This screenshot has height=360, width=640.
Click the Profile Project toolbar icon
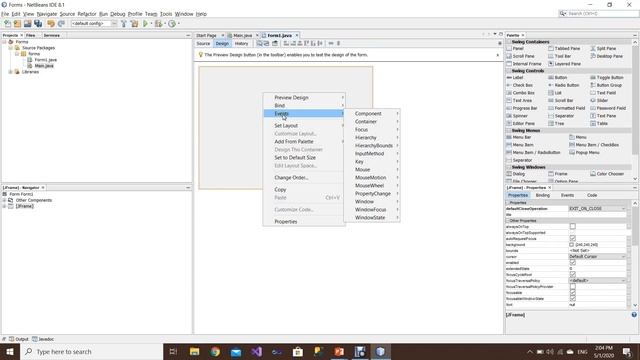point(172,24)
